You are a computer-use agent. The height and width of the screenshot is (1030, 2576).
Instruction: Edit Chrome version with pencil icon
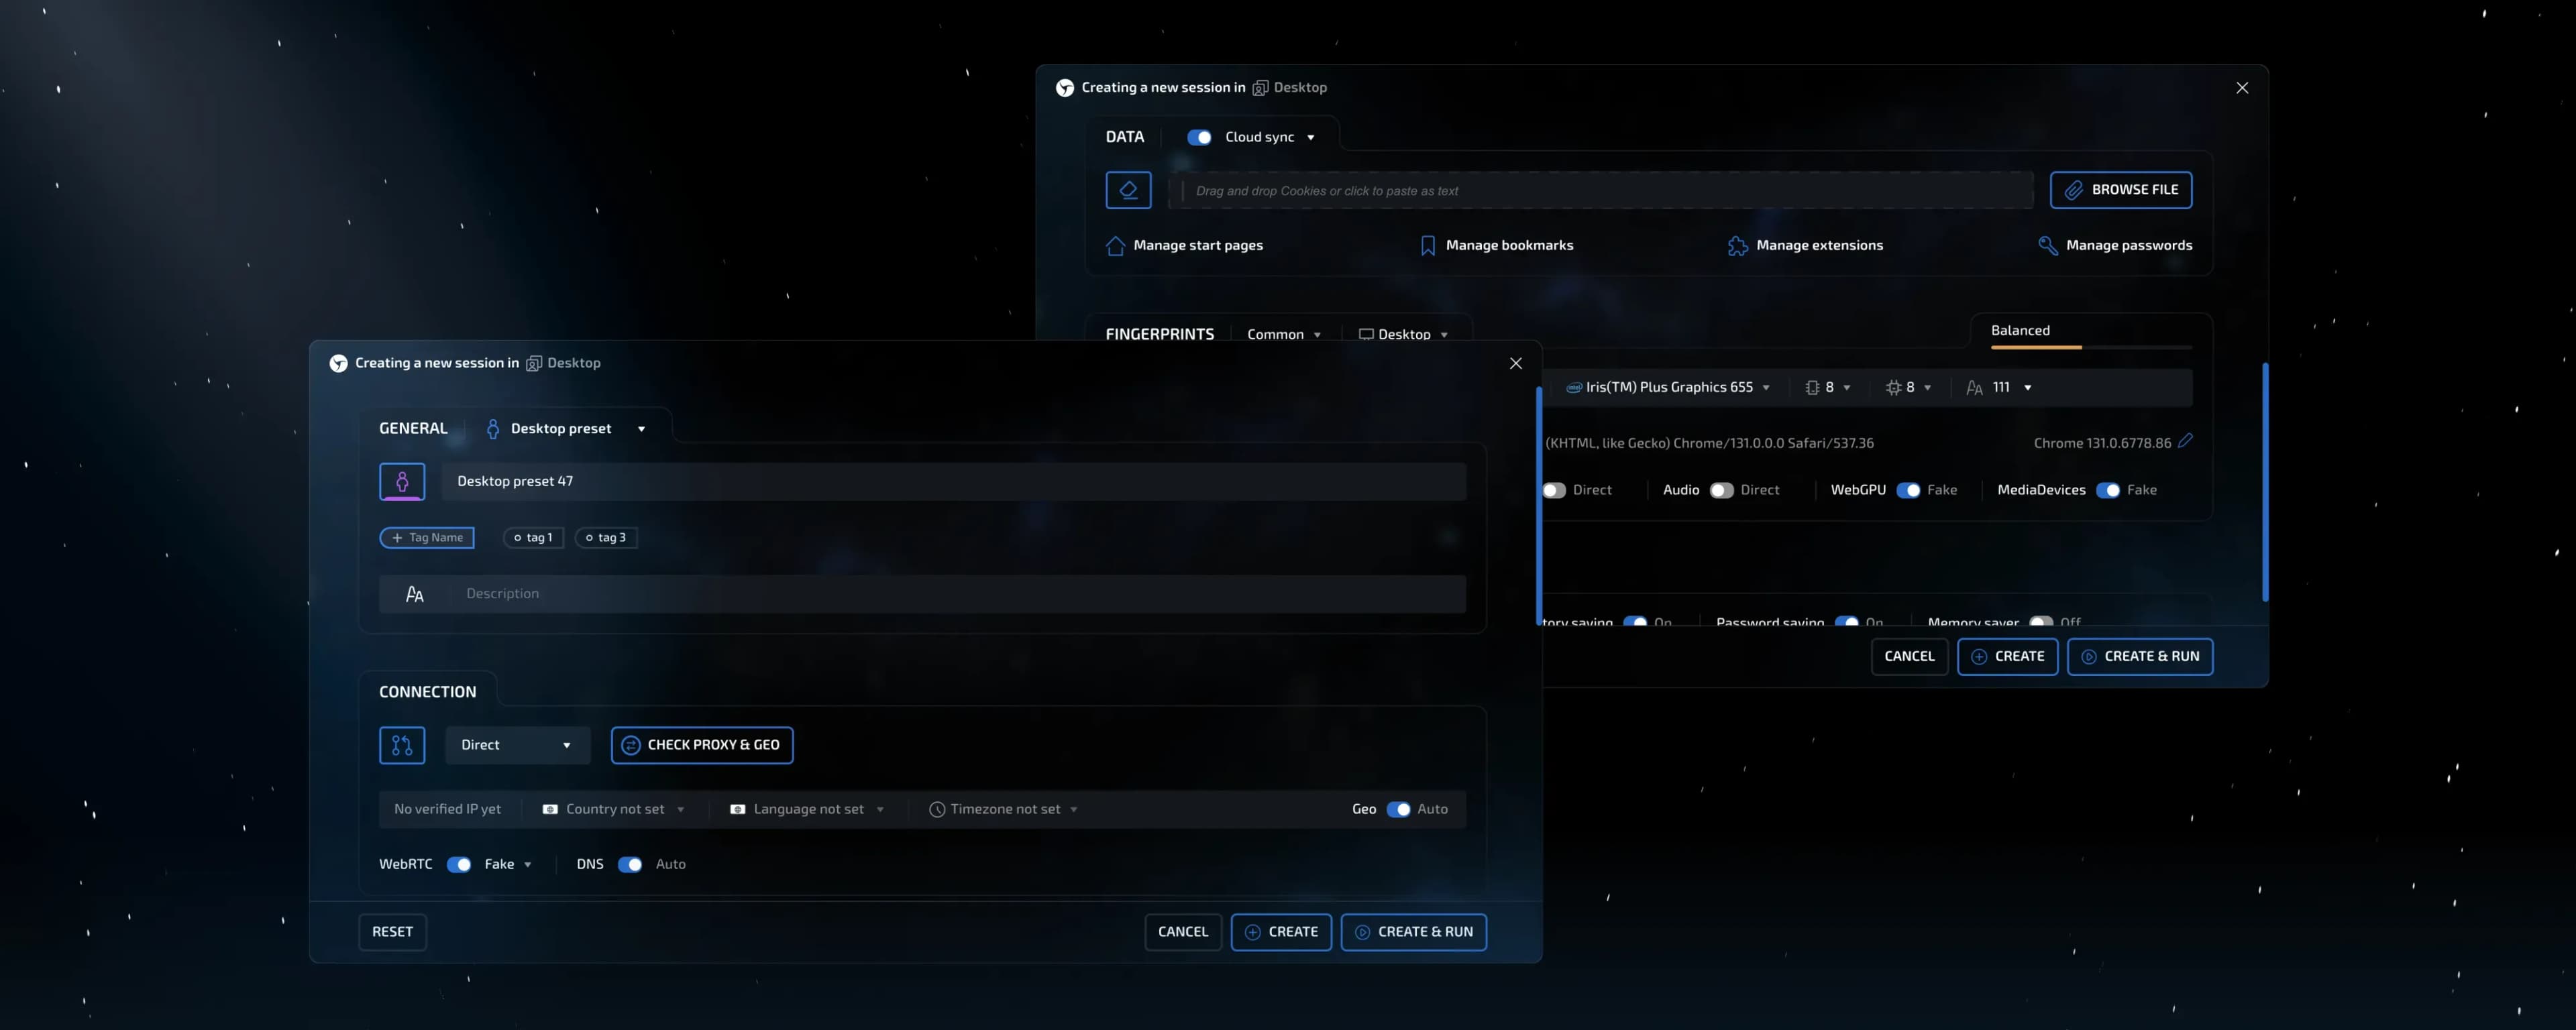(x=2185, y=441)
